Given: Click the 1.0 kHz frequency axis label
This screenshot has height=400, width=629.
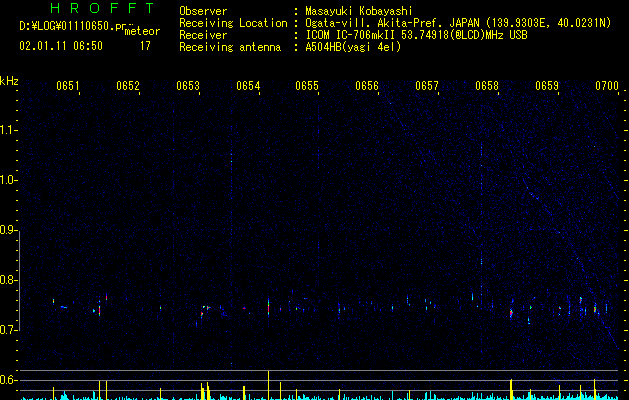Looking at the screenshot, I should pos(7,180).
